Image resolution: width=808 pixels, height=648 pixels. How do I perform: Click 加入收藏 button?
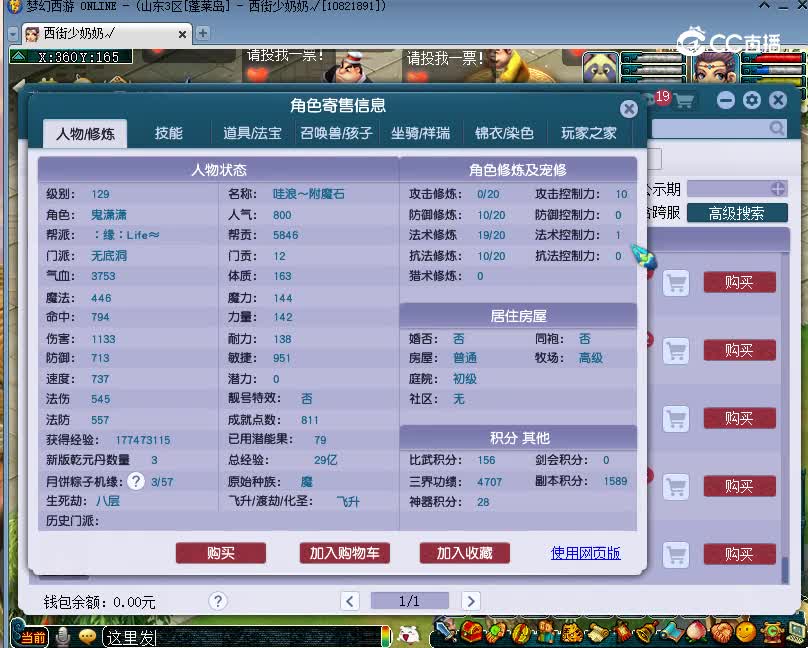(465, 553)
